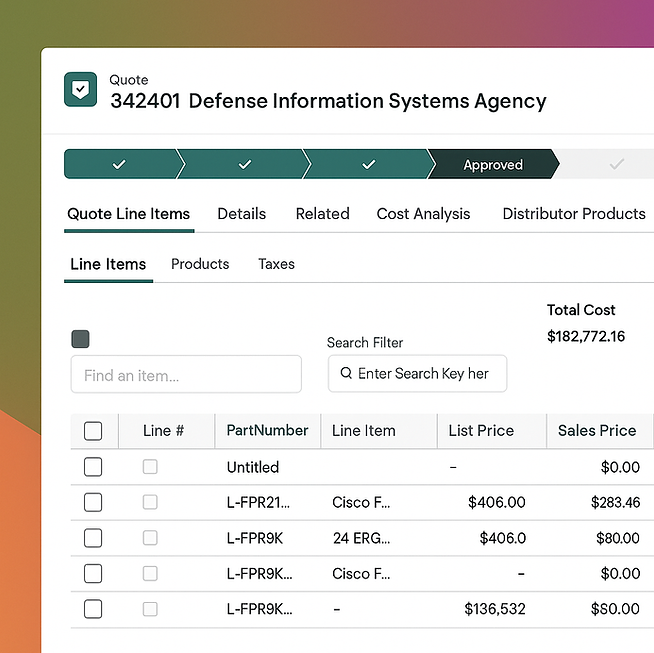This screenshot has height=653, width=654.
Task: Select the second completed path stage
Action: (245, 164)
